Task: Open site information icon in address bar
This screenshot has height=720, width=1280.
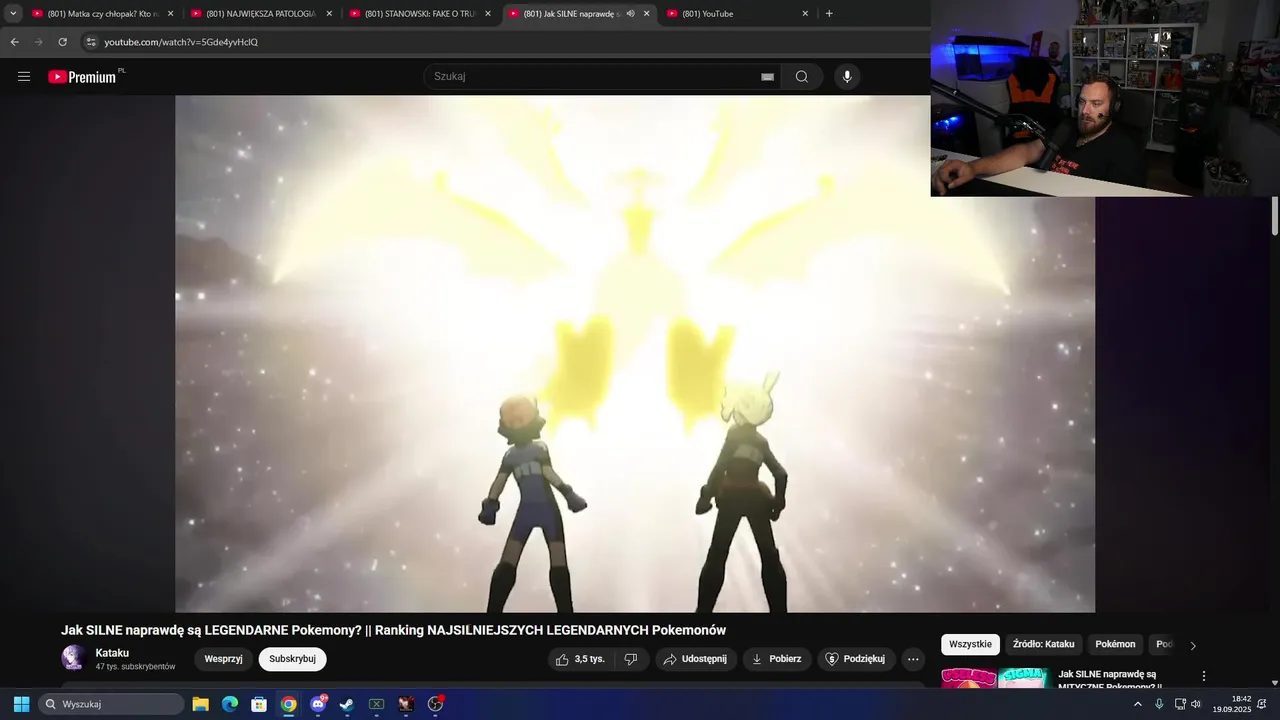Action: tap(91, 42)
